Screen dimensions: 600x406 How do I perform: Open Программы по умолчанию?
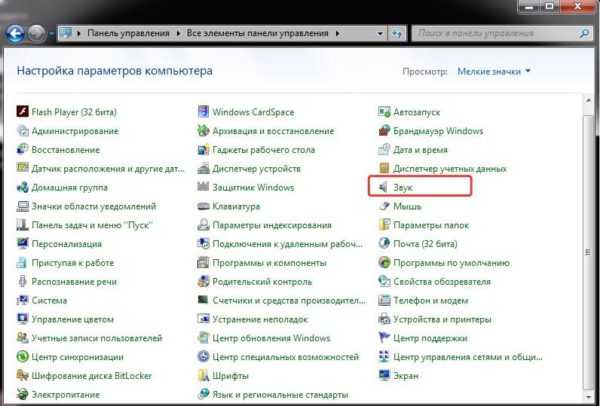coord(444,263)
